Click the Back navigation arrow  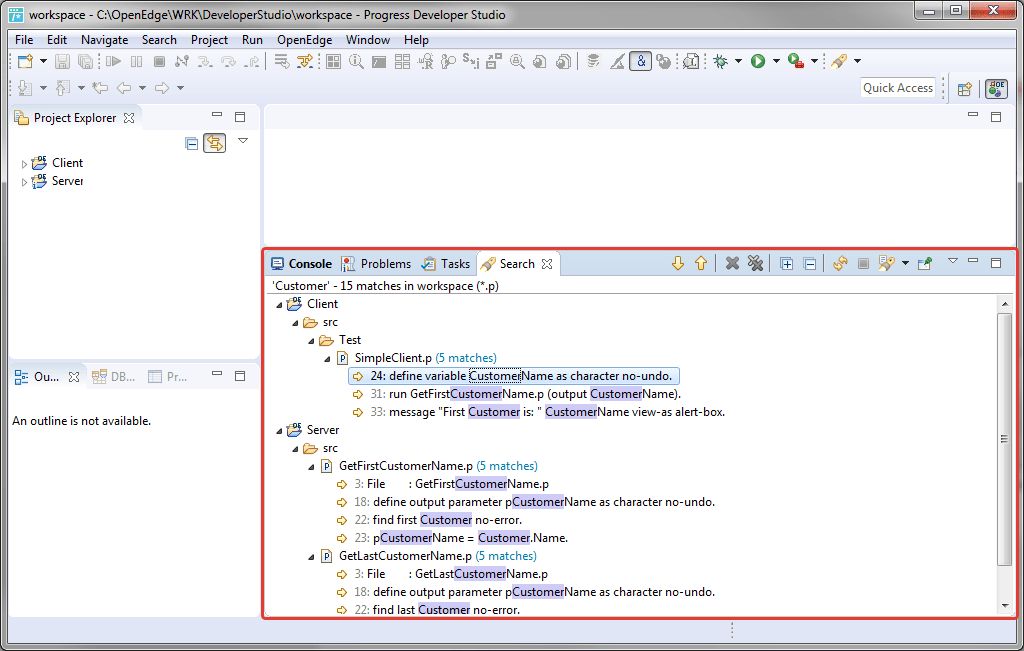pyautogui.click(x=123, y=88)
